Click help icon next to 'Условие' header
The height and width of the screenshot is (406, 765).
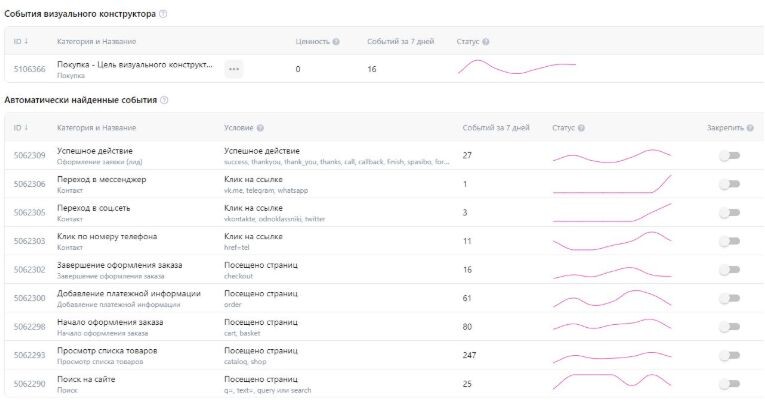click(x=260, y=128)
